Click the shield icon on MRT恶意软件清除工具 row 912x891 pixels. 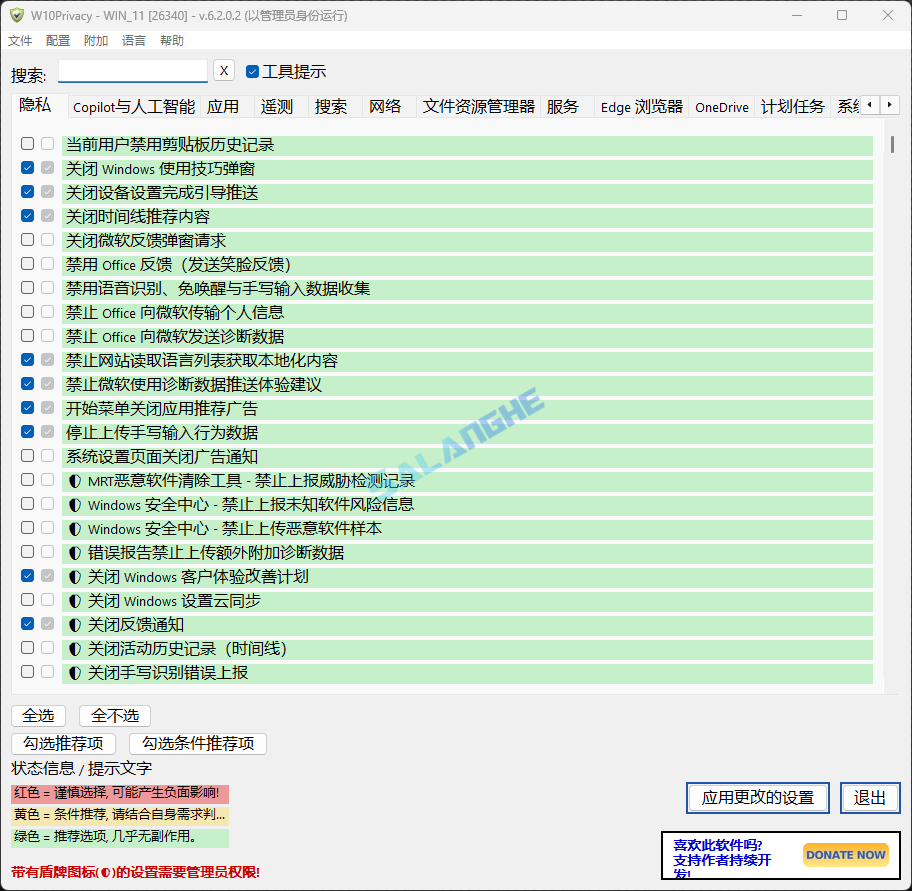point(74,481)
